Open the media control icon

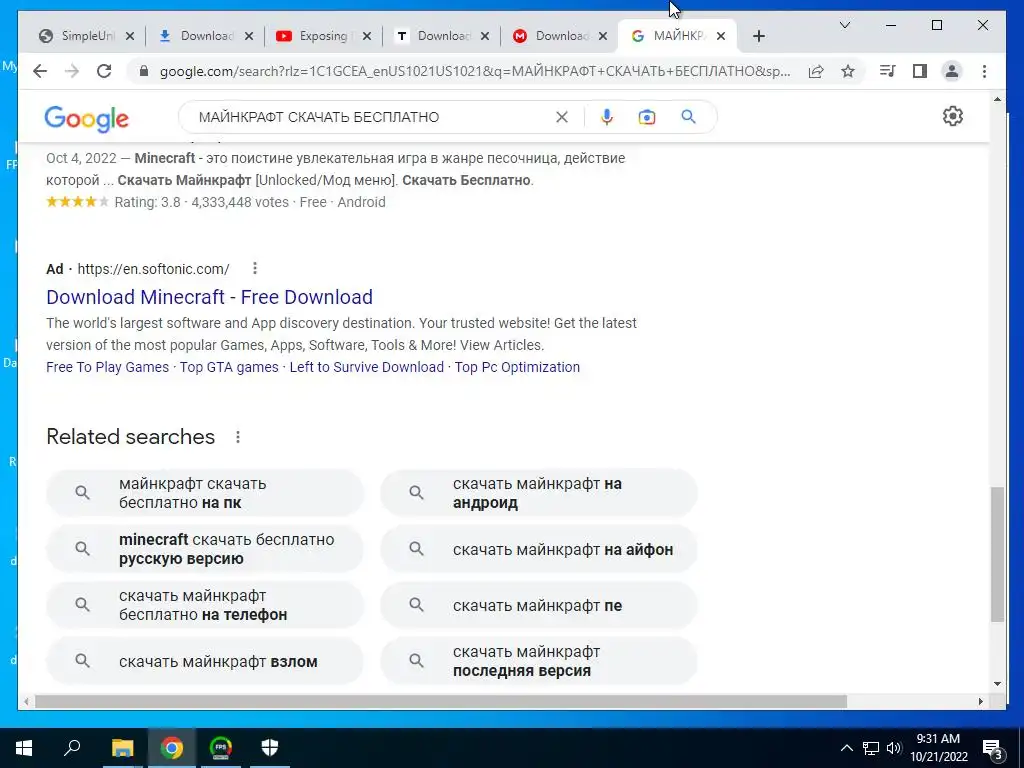pyautogui.click(x=888, y=71)
